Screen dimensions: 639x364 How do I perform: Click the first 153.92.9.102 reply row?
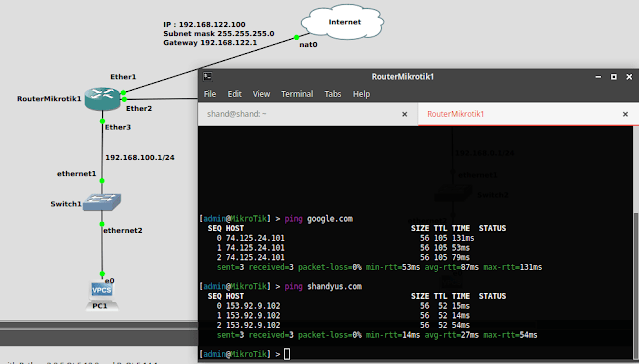pos(343,306)
